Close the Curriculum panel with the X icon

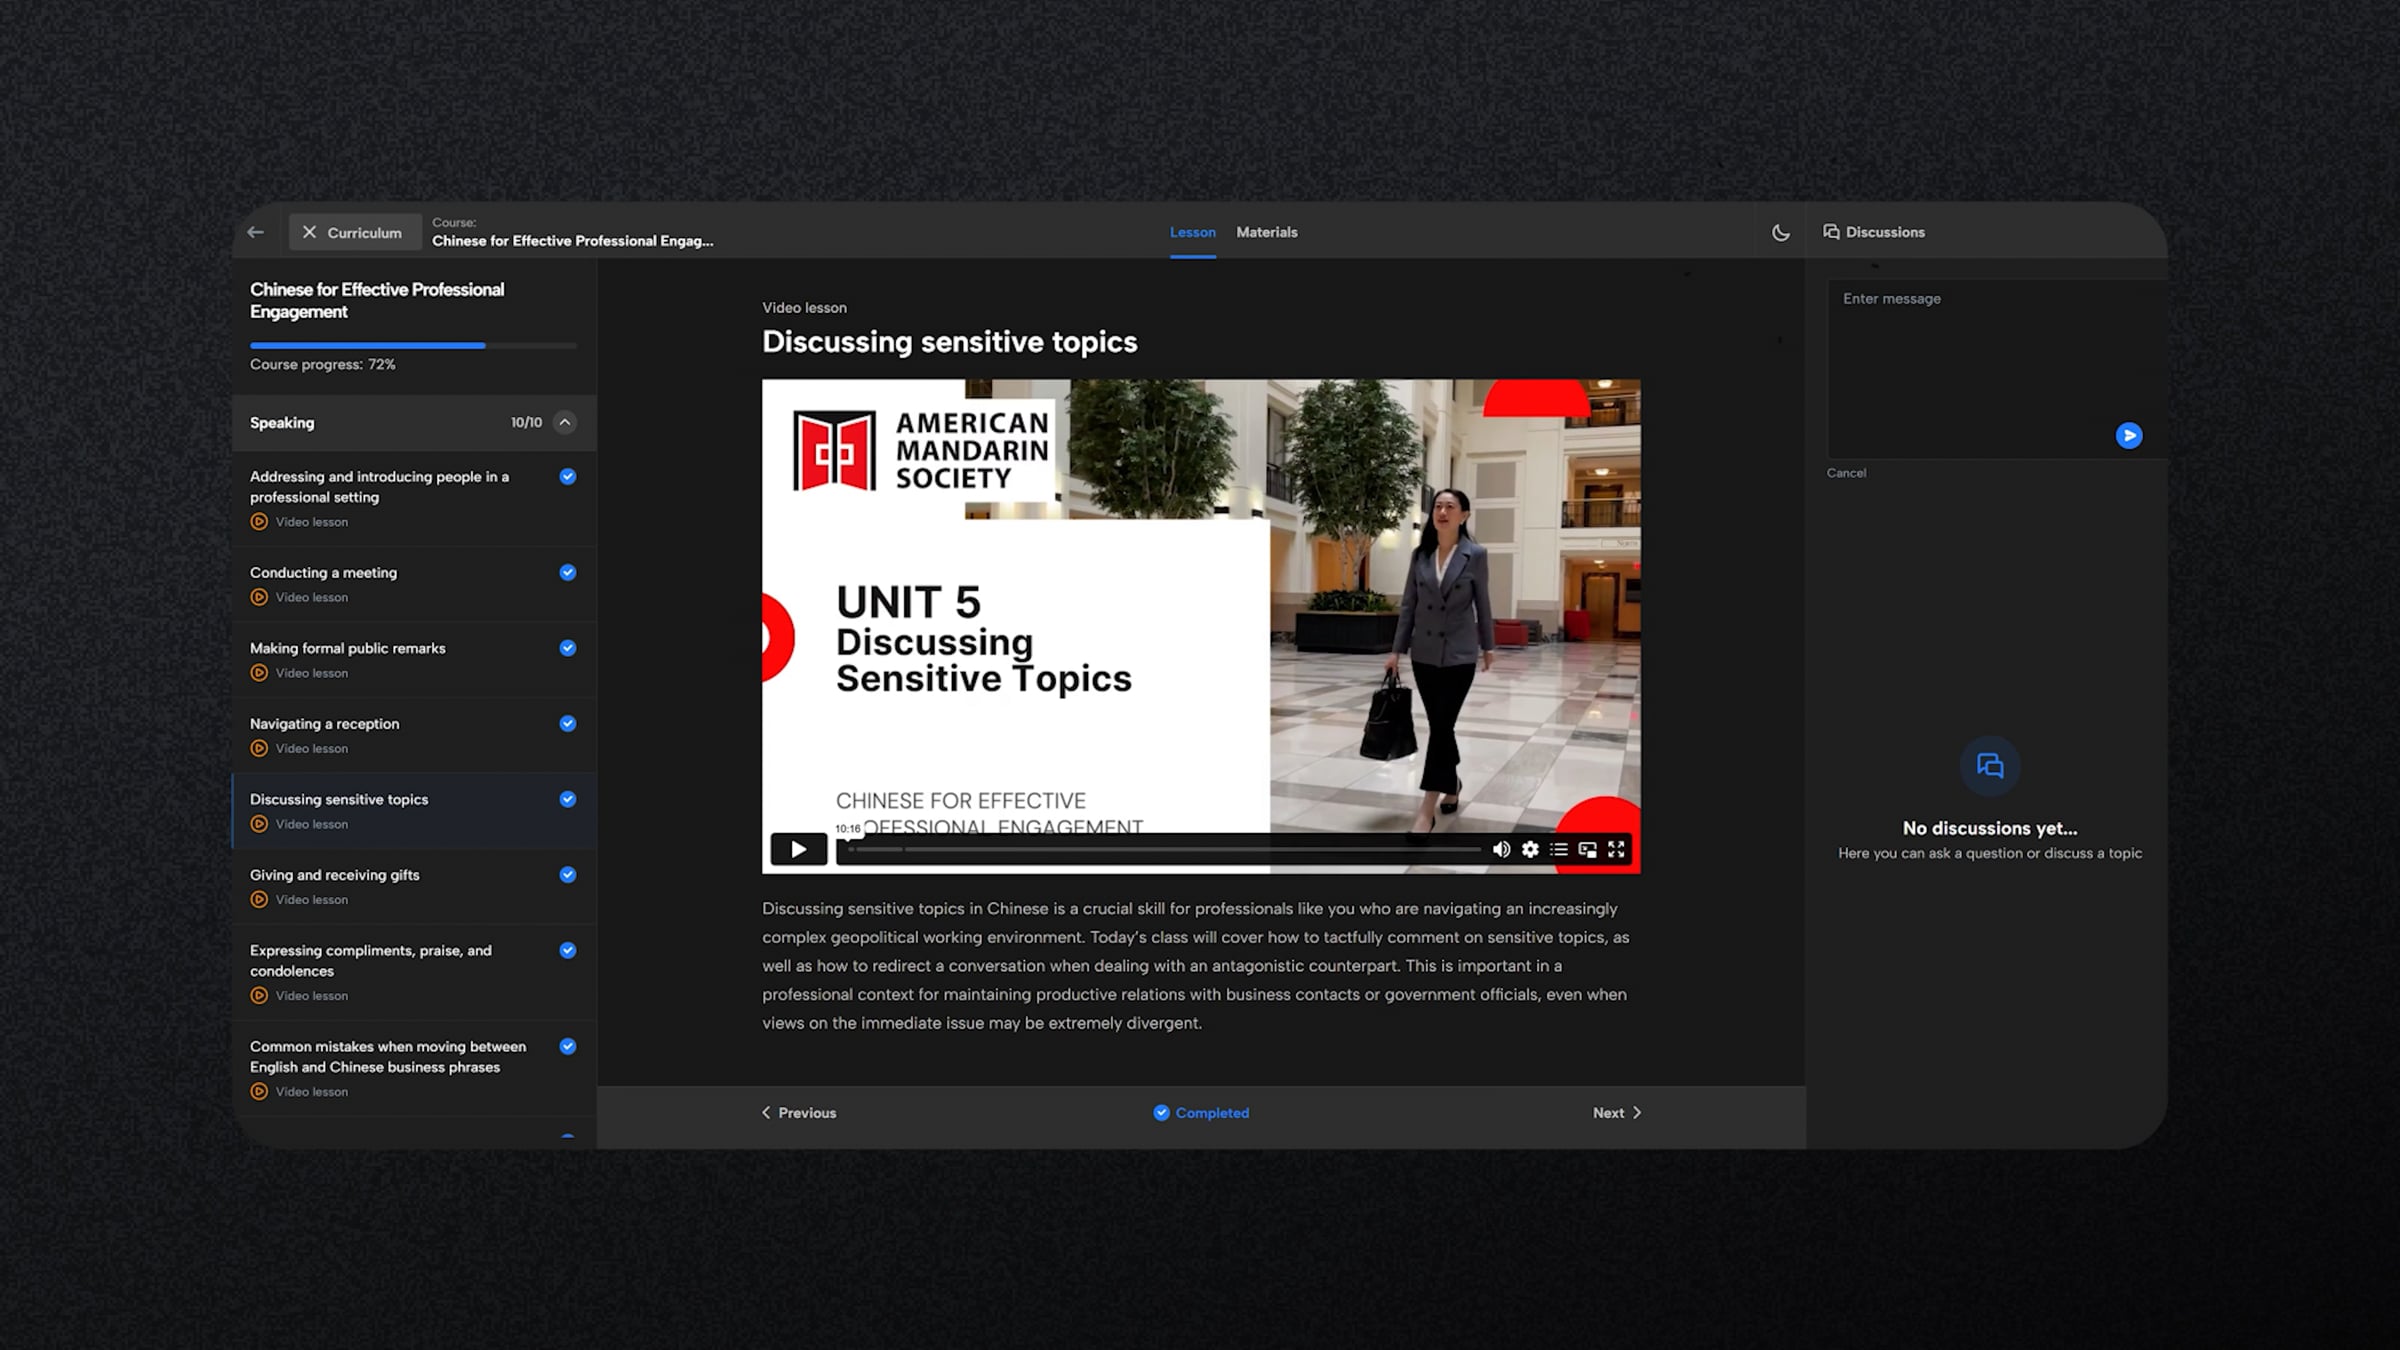coord(309,232)
